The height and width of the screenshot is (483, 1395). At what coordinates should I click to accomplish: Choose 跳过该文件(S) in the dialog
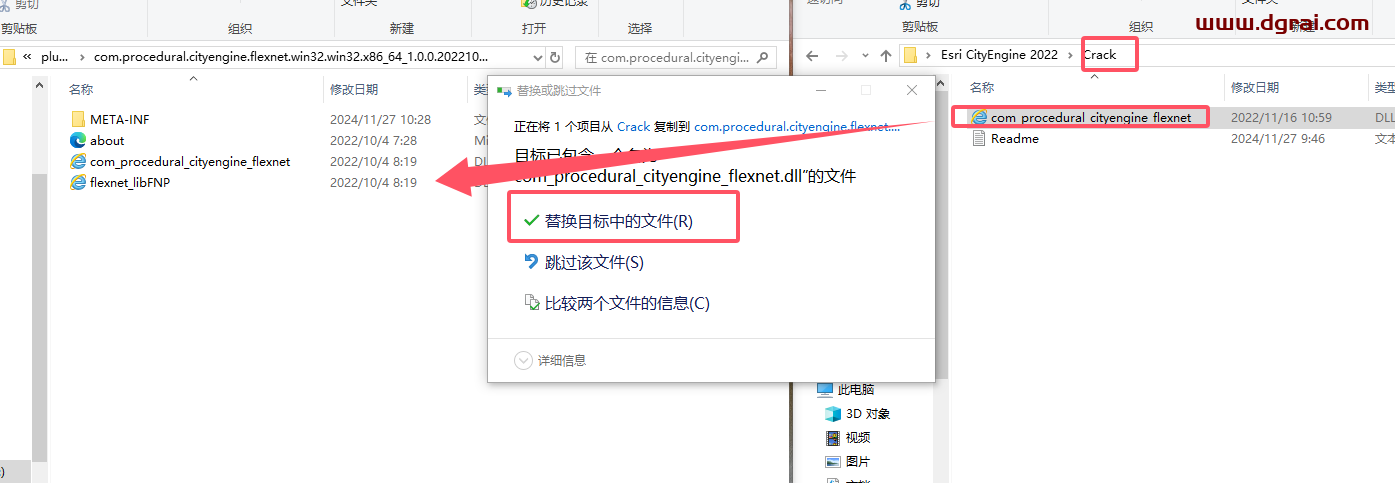pos(584,262)
